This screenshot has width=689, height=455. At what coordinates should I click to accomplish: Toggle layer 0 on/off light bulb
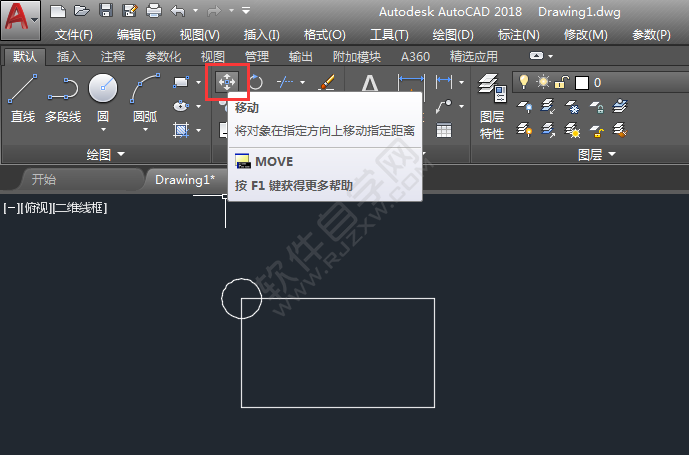pyautogui.click(x=523, y=82)
